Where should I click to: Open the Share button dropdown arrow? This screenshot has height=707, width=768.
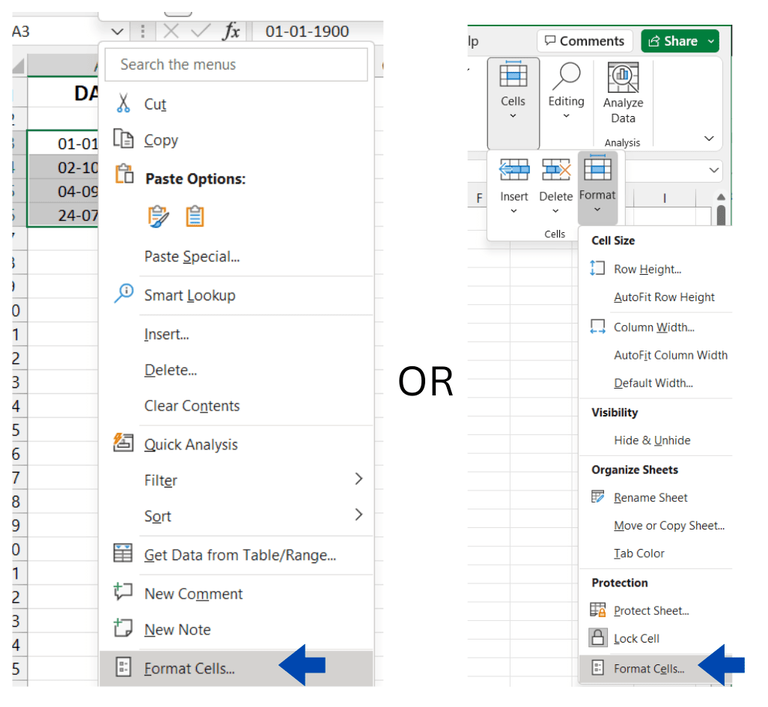click(711, 41)
